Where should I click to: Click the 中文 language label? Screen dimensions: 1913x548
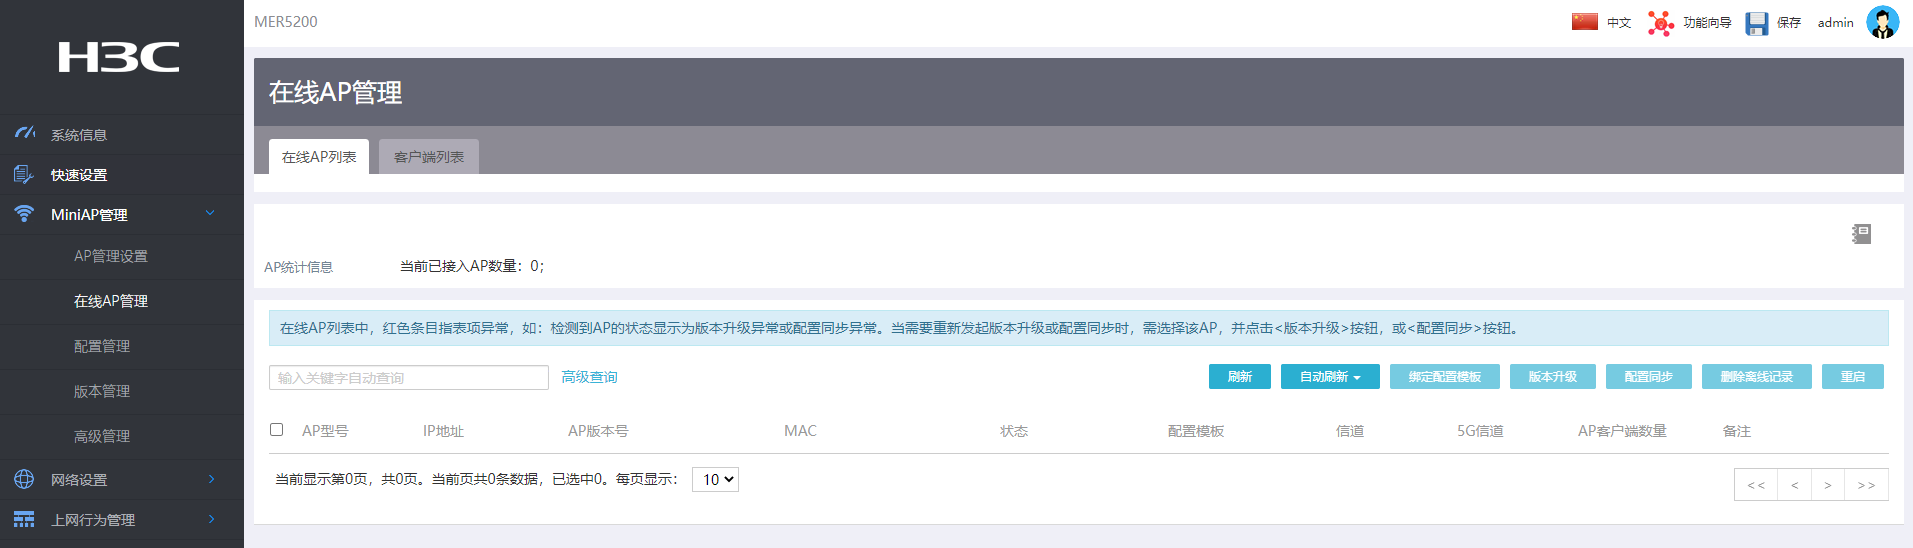(x=1619, y=22)
